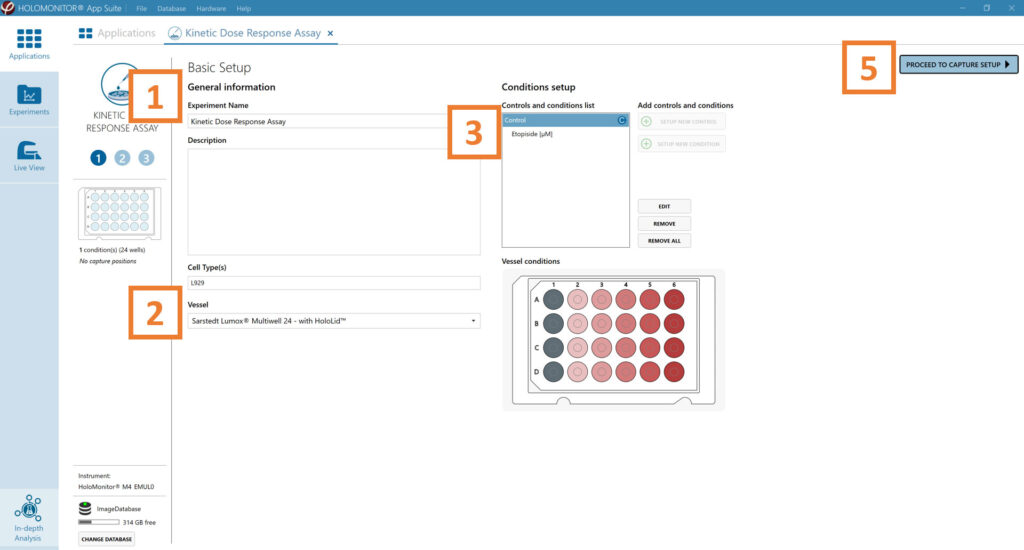The image size is (1024, 550).
Task: Close the Kinetic Dose Response Assay tab
Action: (330, 33)
